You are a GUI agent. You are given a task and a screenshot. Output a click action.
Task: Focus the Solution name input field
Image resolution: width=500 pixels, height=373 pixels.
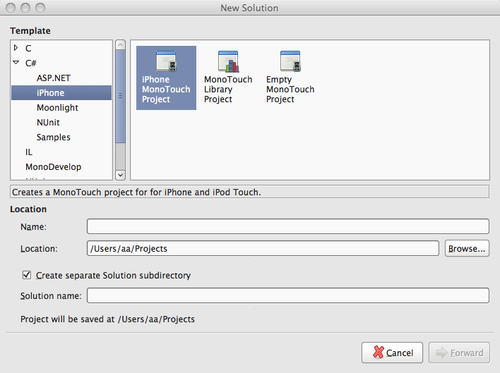tap(288, 295)
